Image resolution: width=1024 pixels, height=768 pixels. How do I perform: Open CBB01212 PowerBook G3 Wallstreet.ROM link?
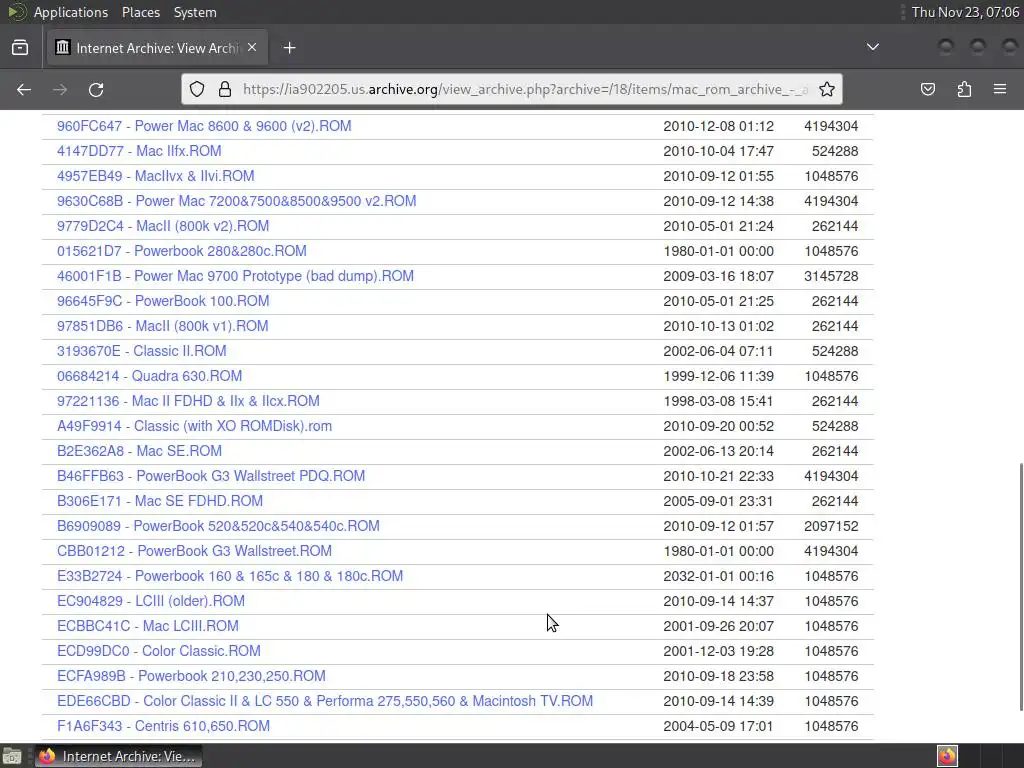(x=194, y=551)
